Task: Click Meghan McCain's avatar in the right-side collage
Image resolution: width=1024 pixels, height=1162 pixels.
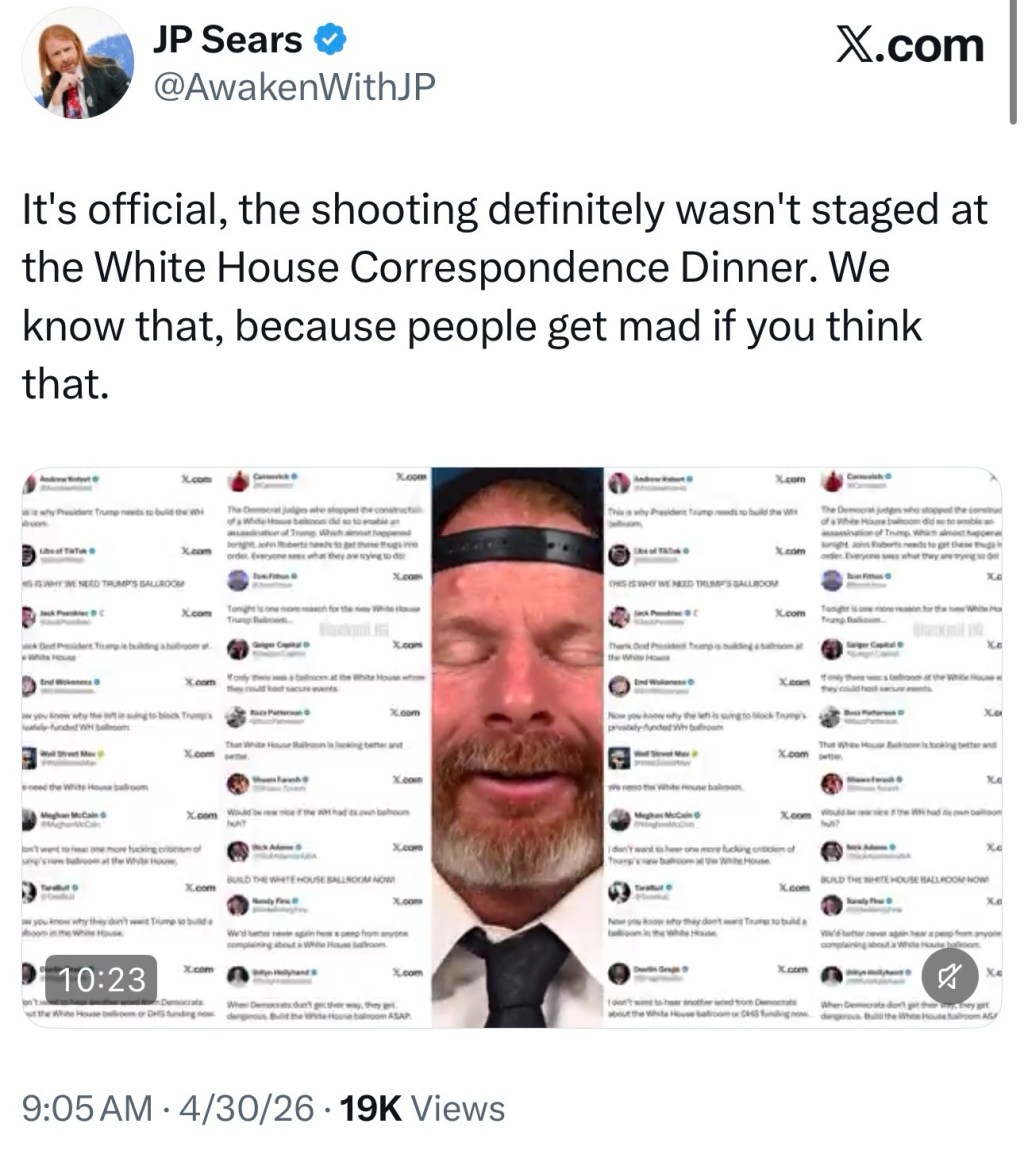Action: click(x=619, y=820)
